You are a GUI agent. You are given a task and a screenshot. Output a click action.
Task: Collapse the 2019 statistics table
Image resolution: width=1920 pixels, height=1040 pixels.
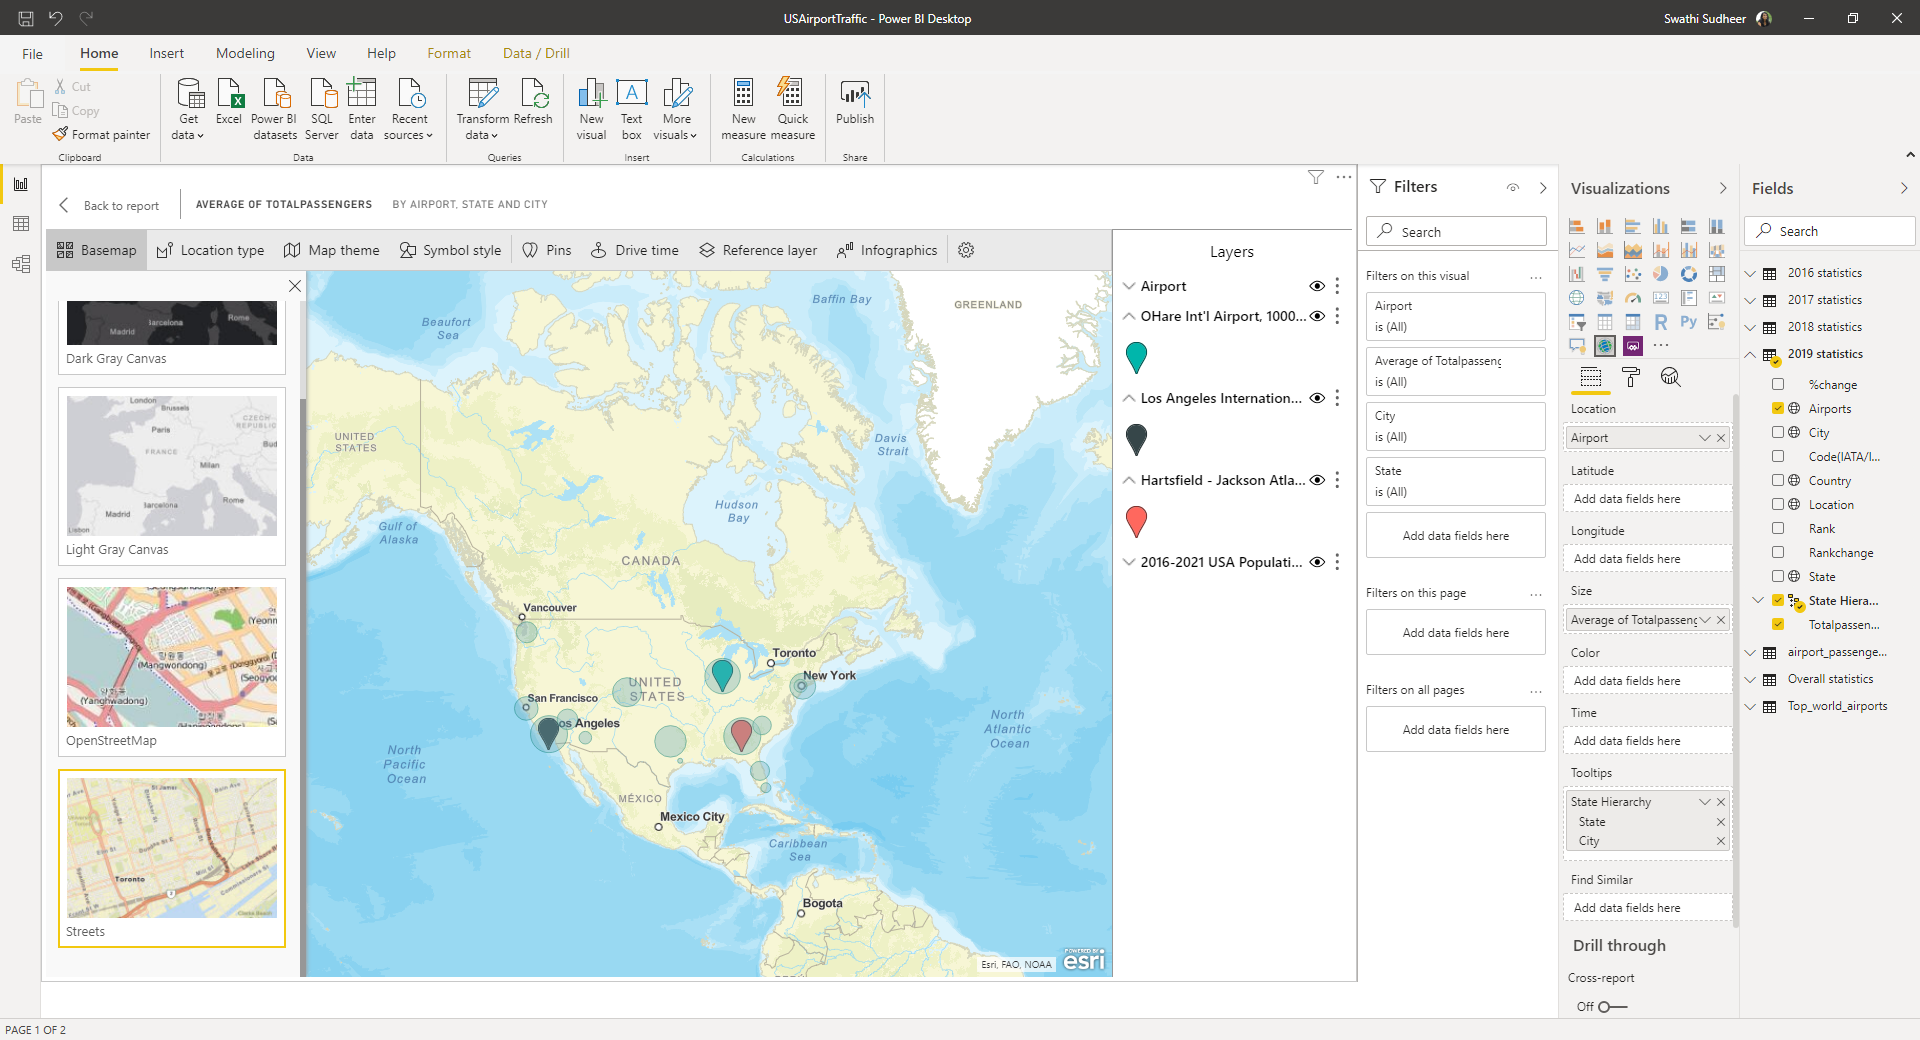1751,354
